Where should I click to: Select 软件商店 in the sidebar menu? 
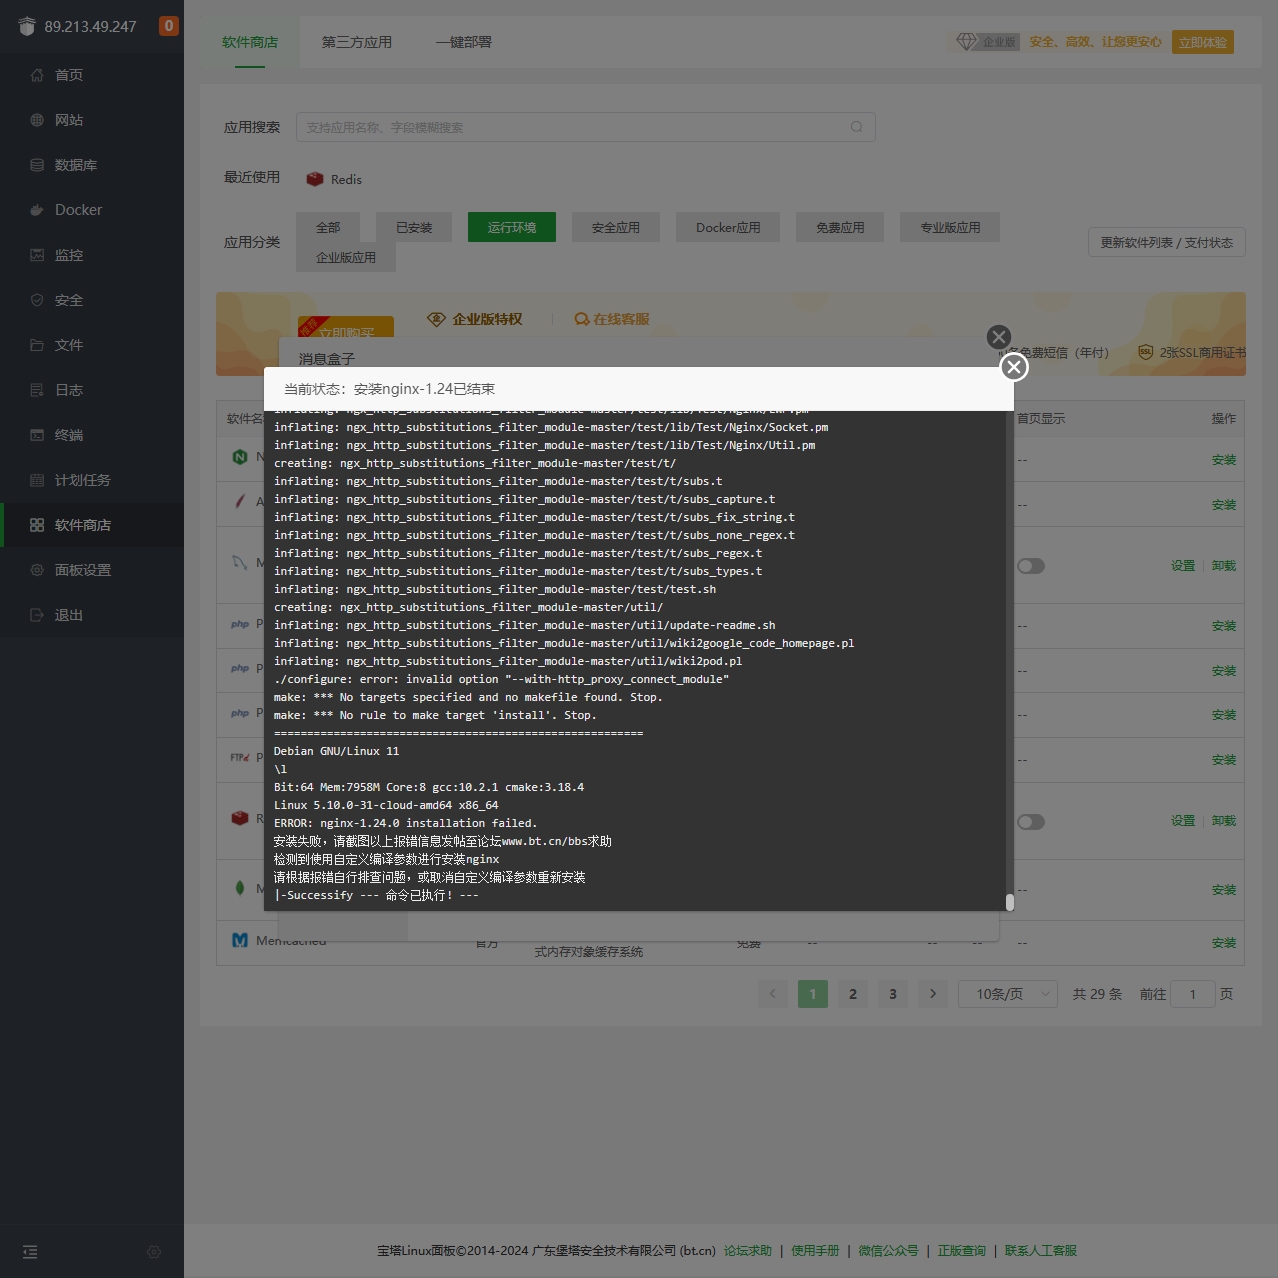click(92, 525)
